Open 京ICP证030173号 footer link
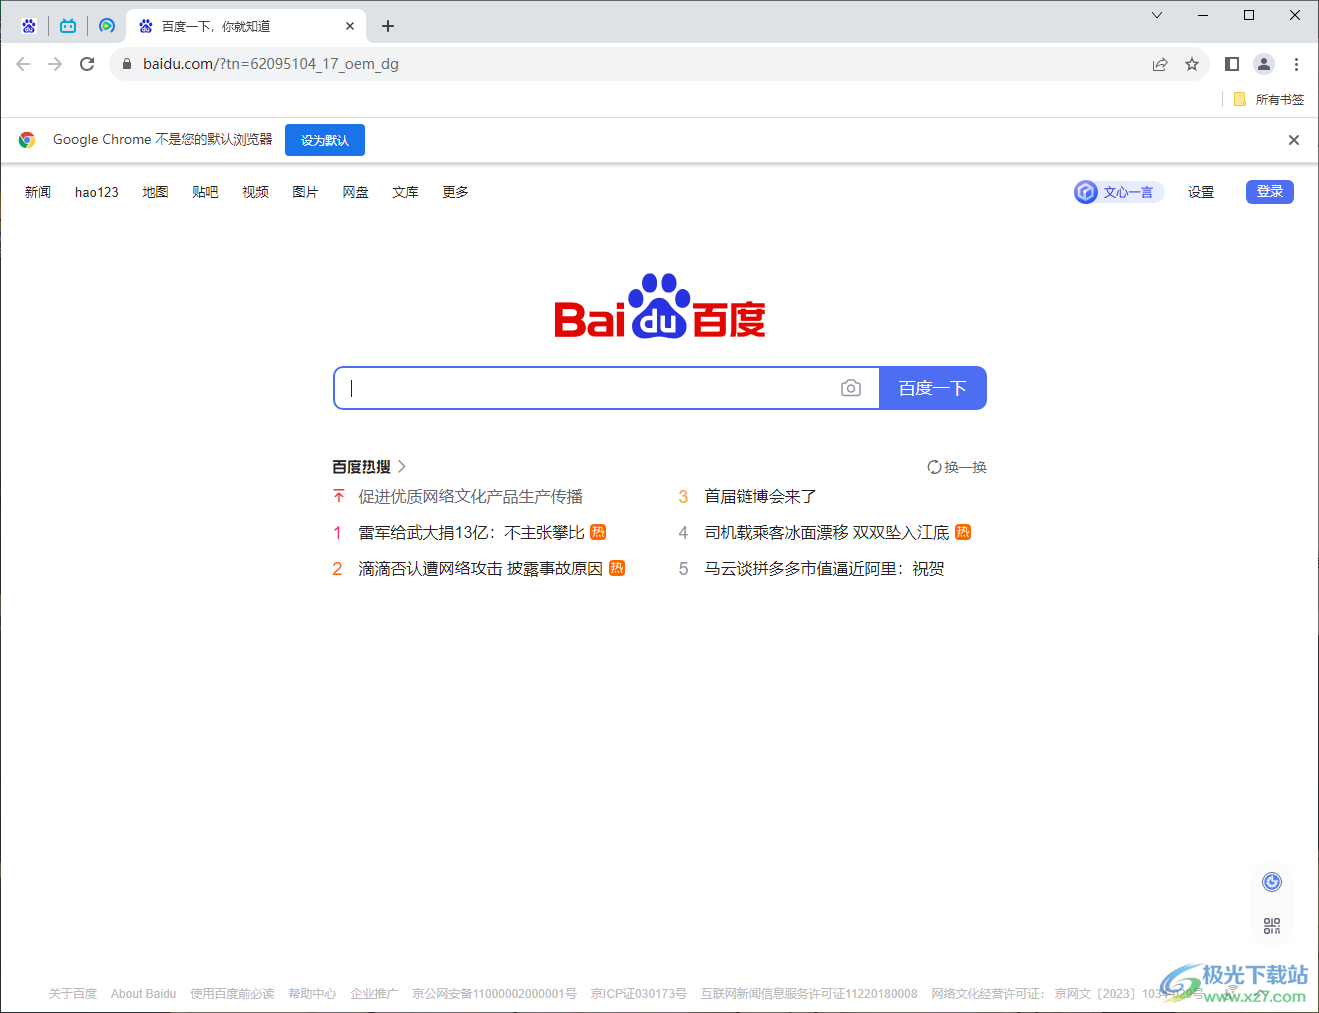 point(638,994)
